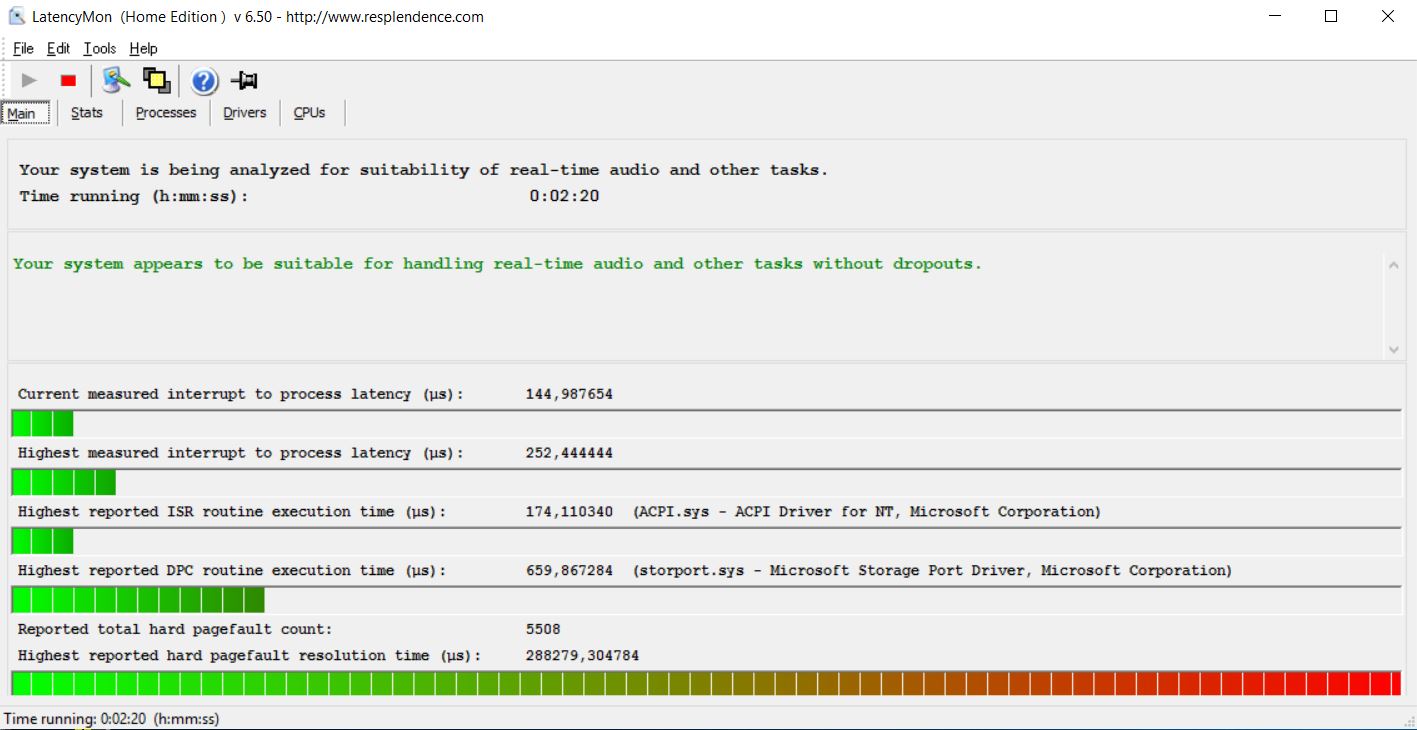
Task: Click the highest ISR routine execution time bar
Action: coord(706,541)
